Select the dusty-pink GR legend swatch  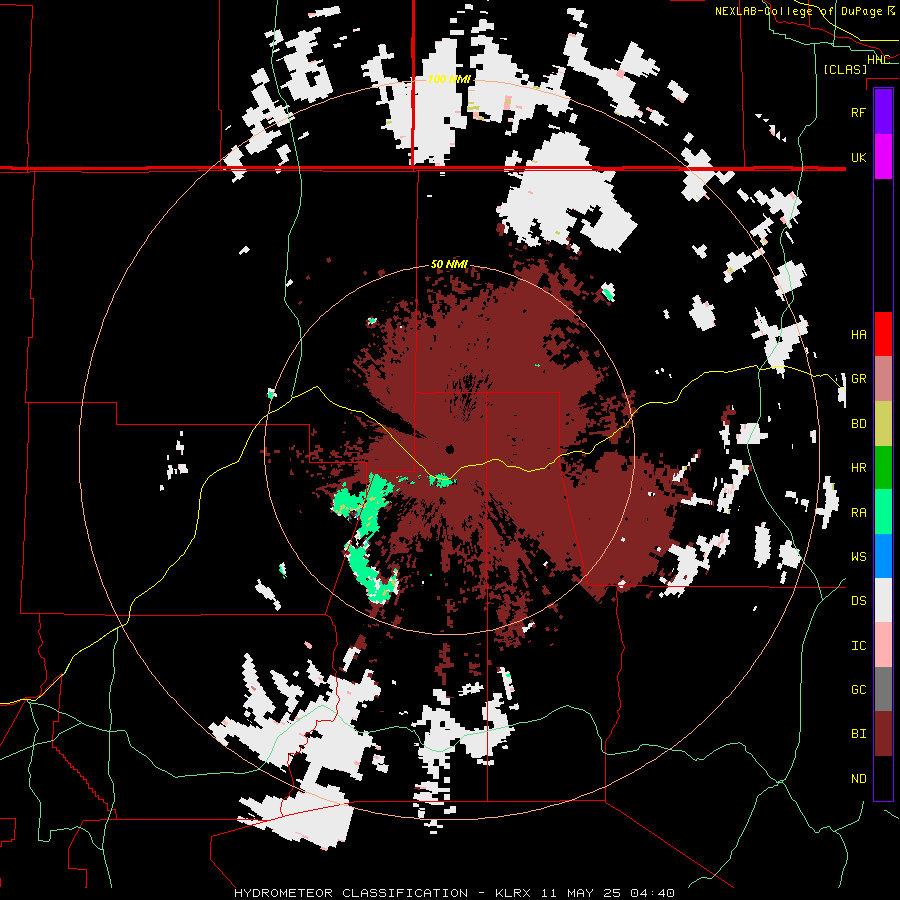coord(883,379)
